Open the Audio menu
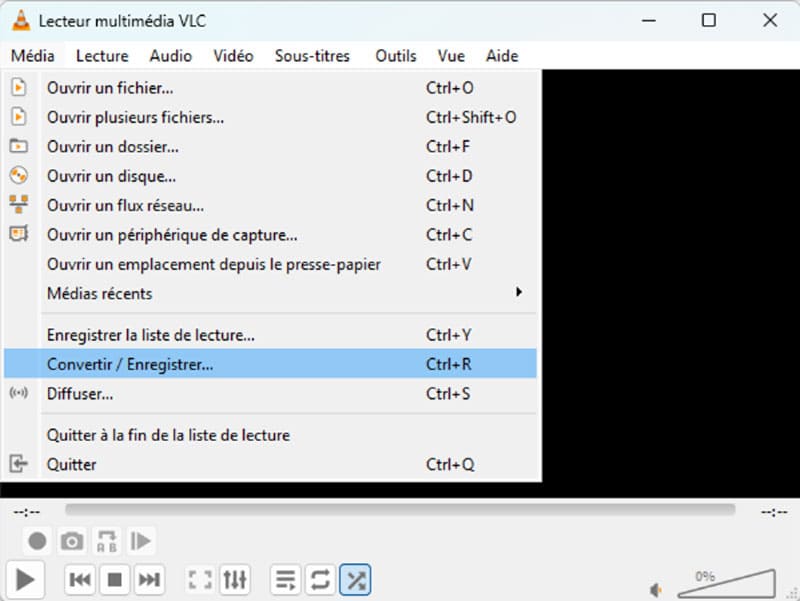Screen dimensions: 800x601 pyautogui.click(x=170, y=55)
